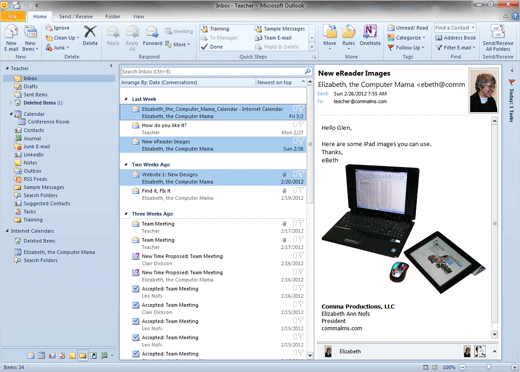
Task: Expand the Deleted Items folder
Action: [11, 102]
